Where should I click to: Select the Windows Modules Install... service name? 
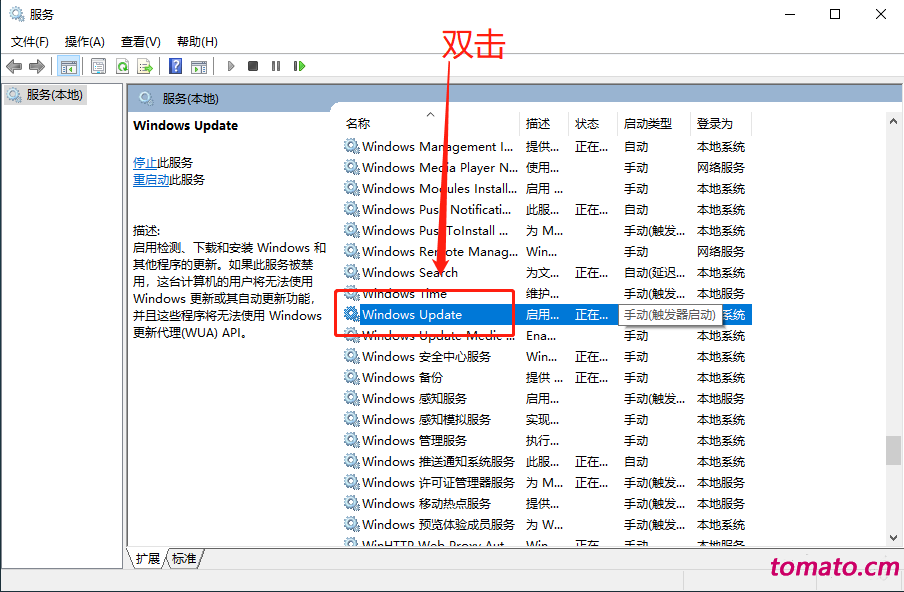click(439, 188)
